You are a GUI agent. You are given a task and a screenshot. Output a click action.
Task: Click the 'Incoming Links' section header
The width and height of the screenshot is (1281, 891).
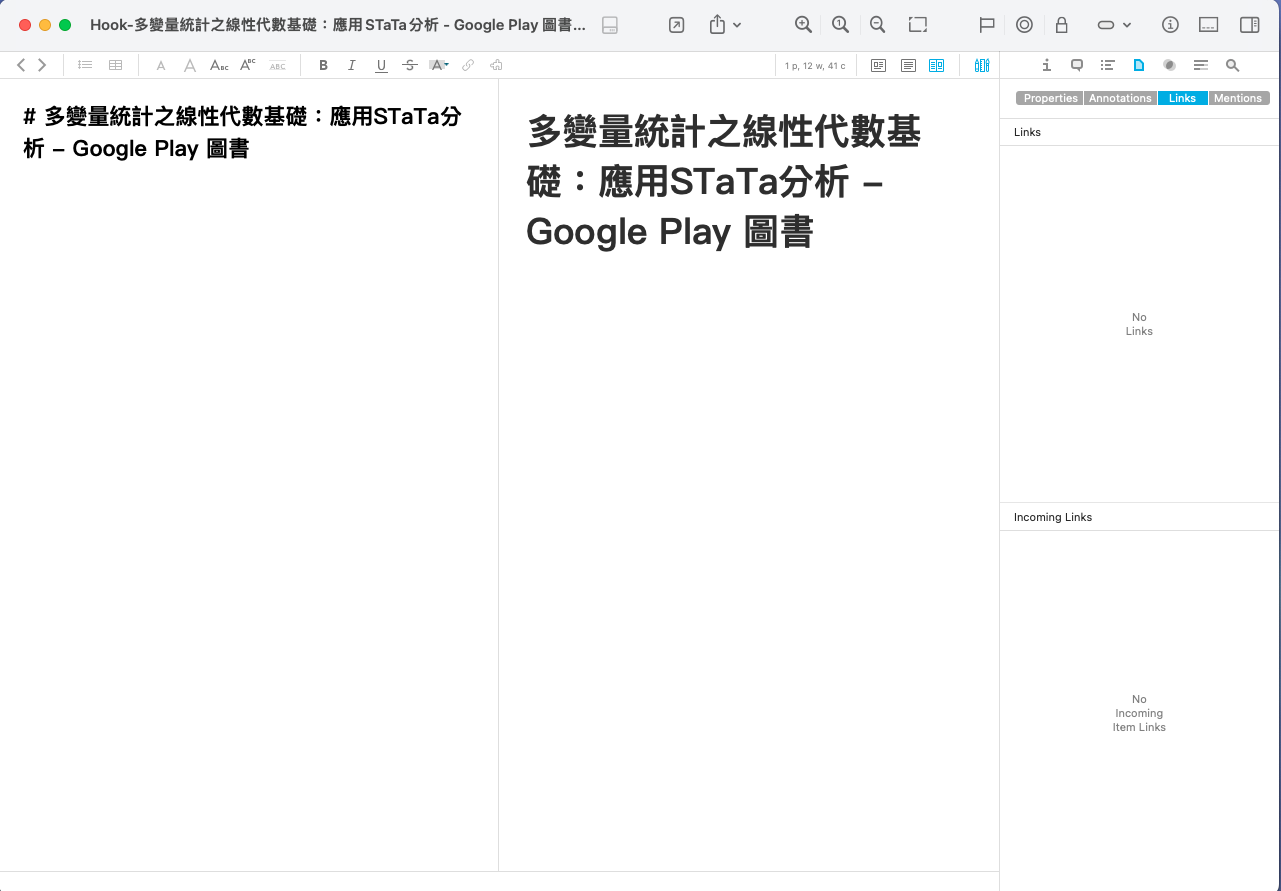[x=1053, y=517]
